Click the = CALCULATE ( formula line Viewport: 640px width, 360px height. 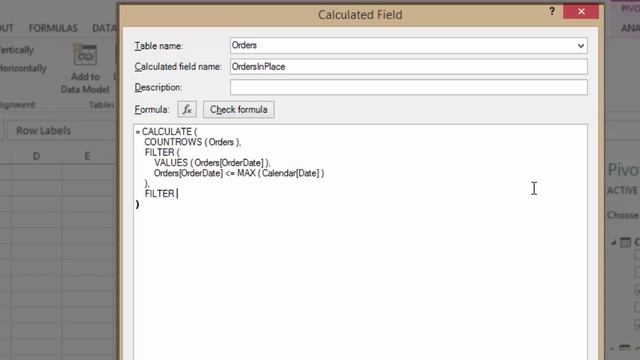166,131
